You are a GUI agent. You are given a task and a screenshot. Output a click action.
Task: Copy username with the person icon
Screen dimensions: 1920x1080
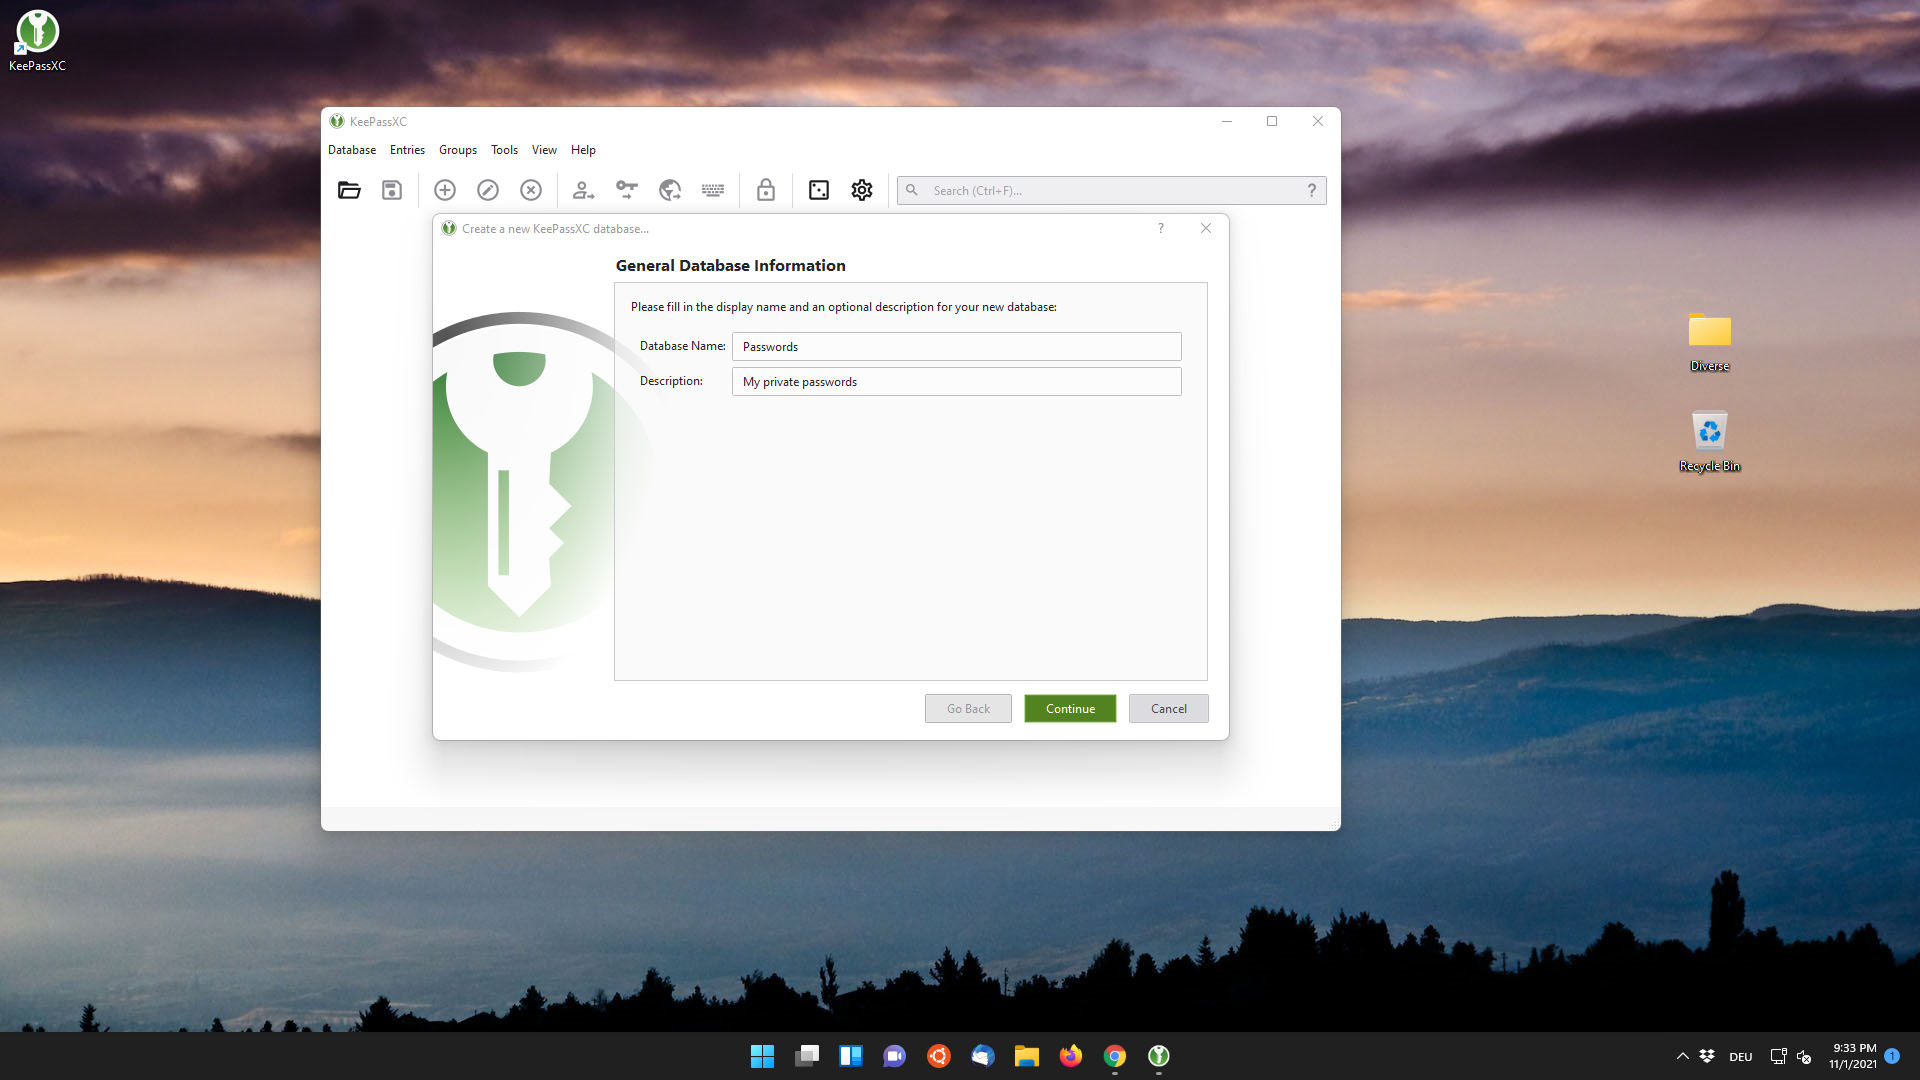coord(583,190)
